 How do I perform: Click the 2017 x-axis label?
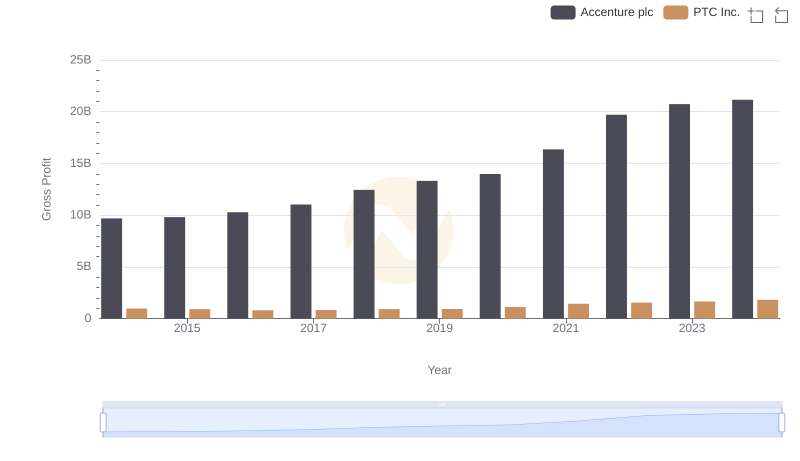pos(313,328)
